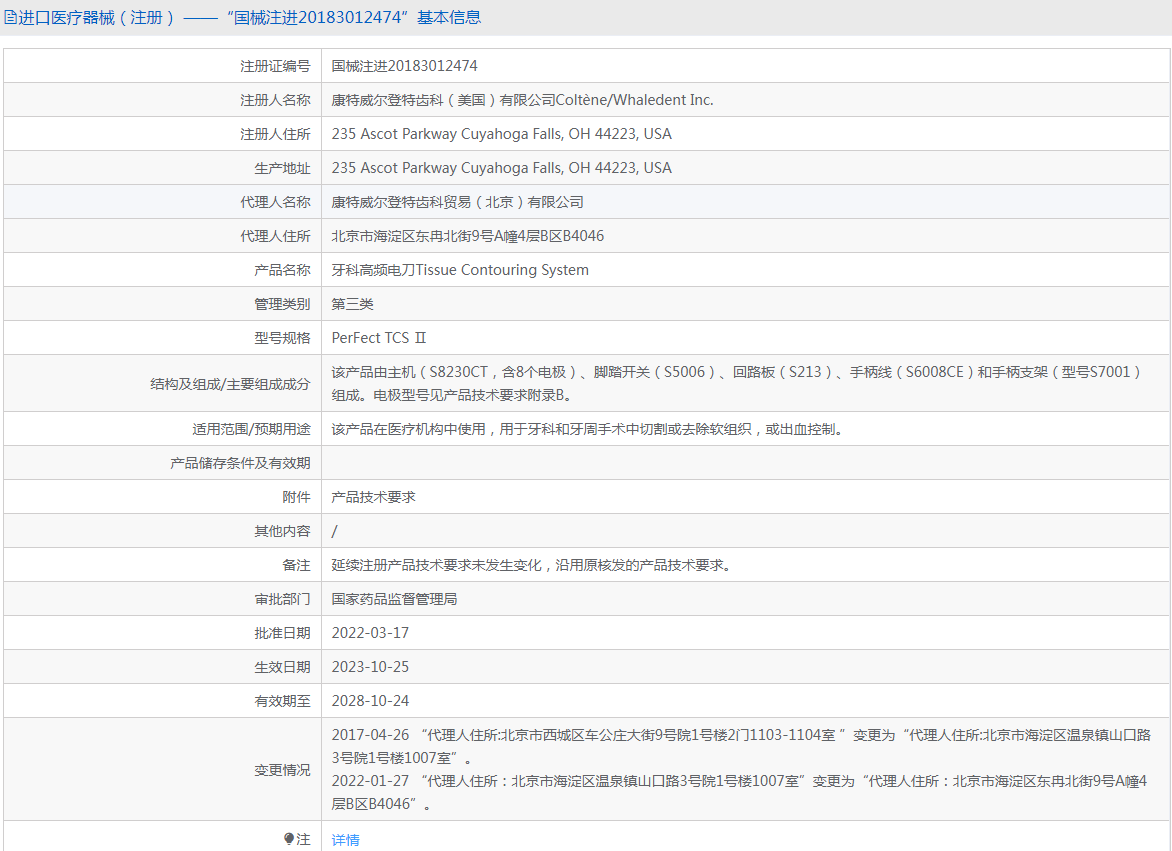Select the 生产地址 address value

(502, 168)
